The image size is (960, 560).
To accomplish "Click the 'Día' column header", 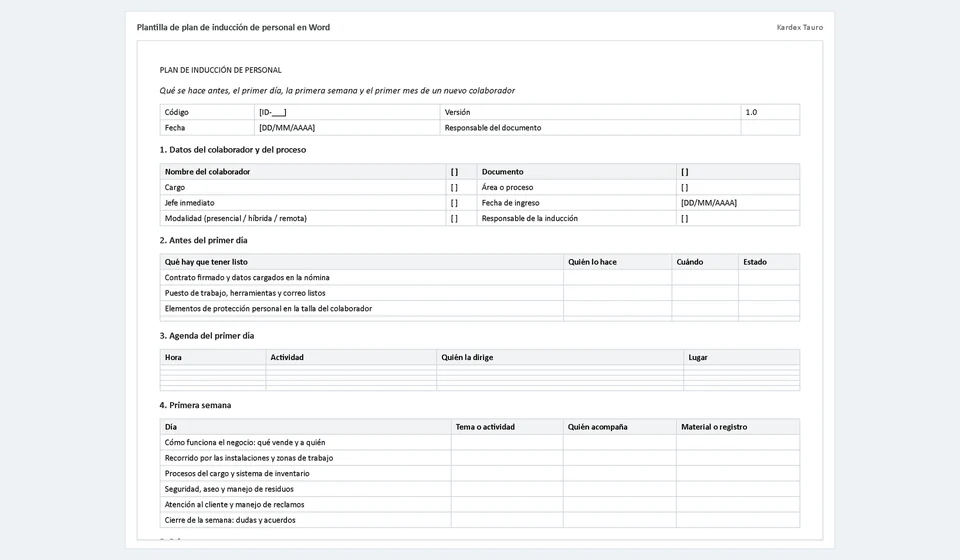I will [306, 427].
